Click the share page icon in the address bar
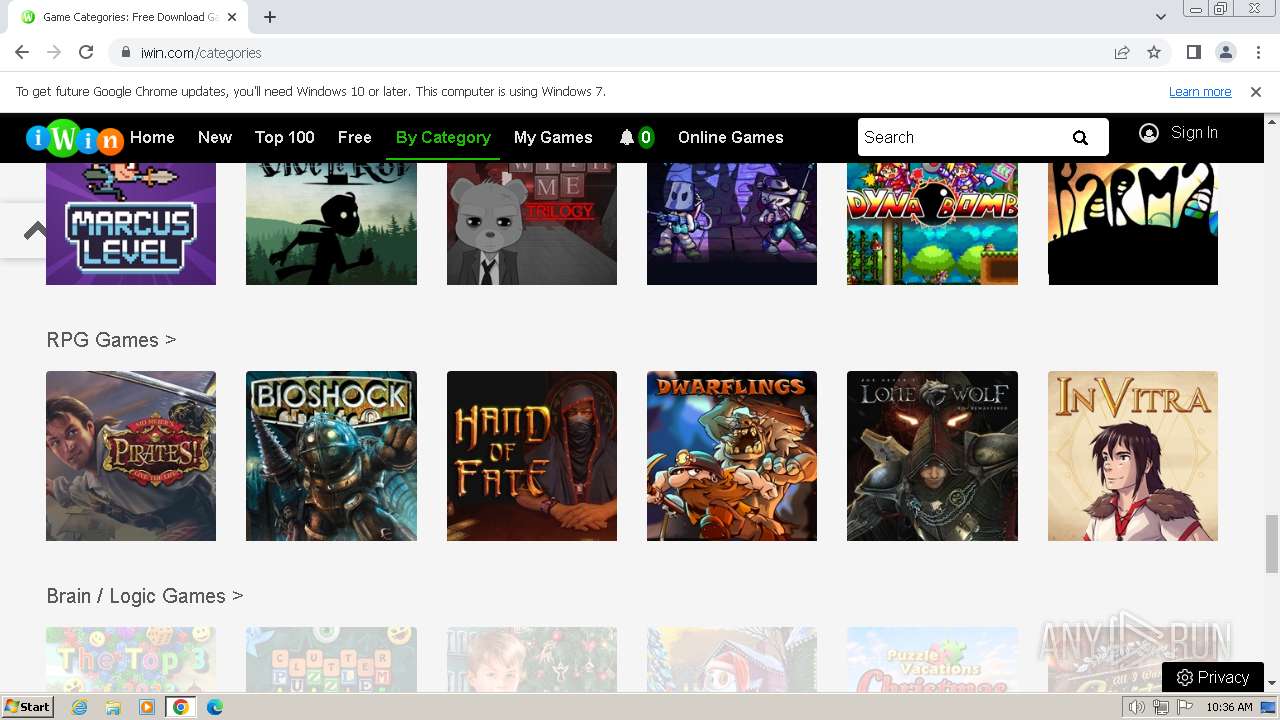Viewport: 1280px width, 720px height. pos(1122,52)
